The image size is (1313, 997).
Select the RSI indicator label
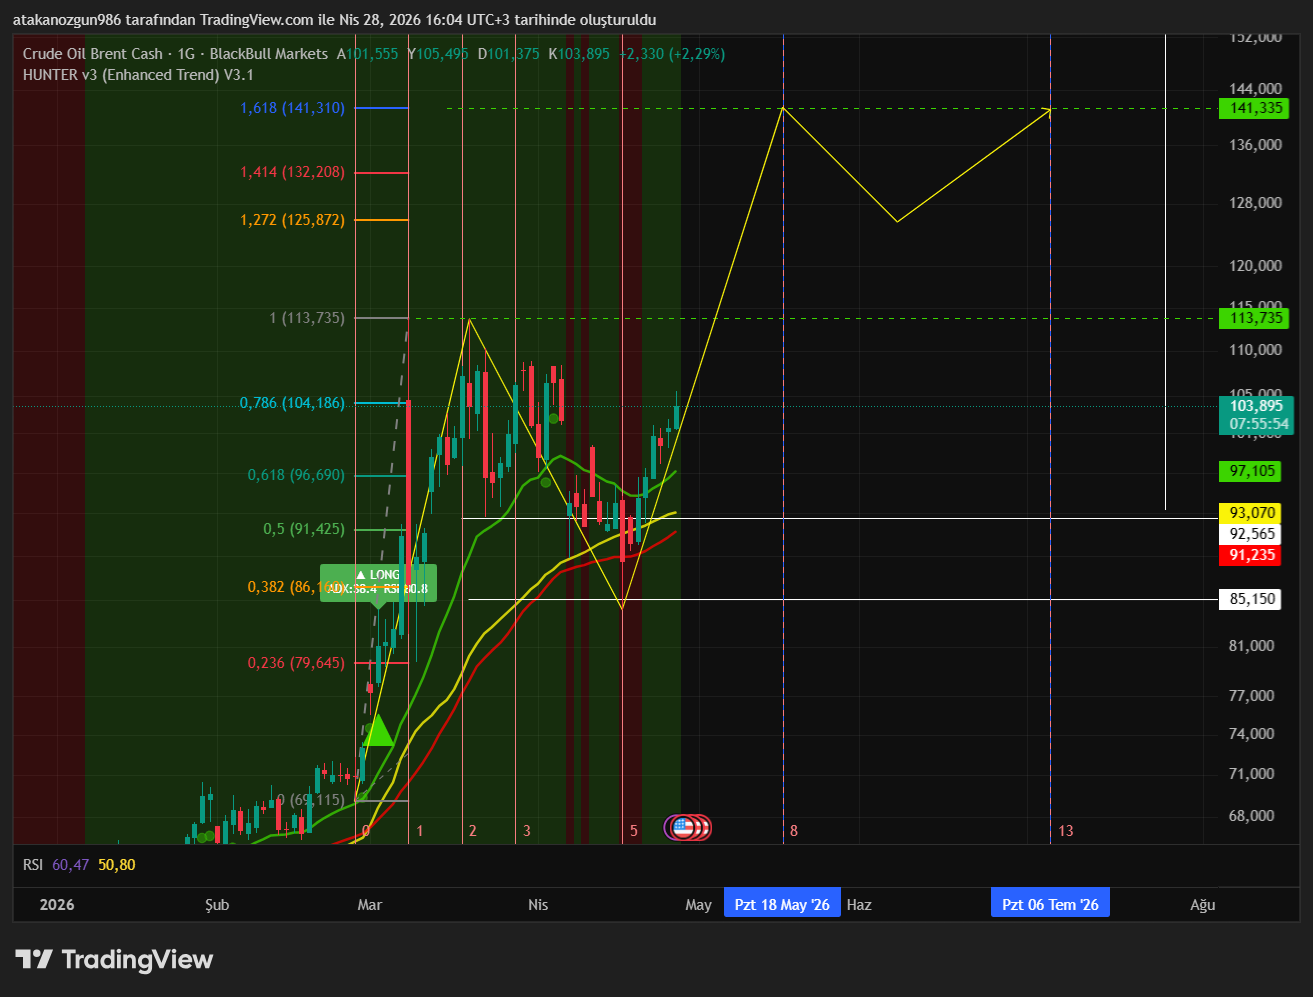(33, 865)
